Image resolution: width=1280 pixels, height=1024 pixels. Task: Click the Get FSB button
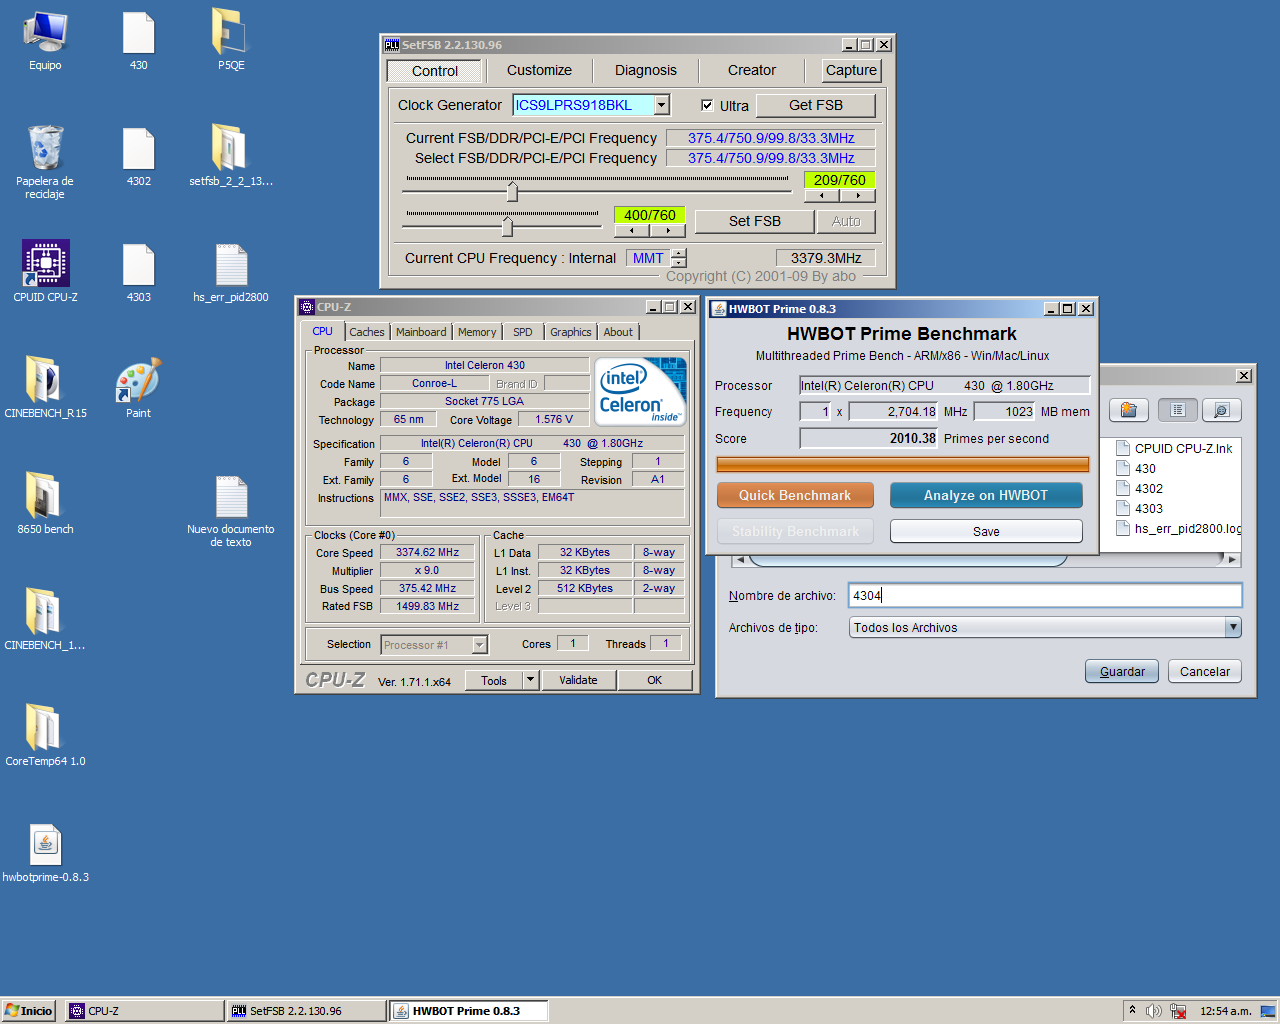[816, 105]
